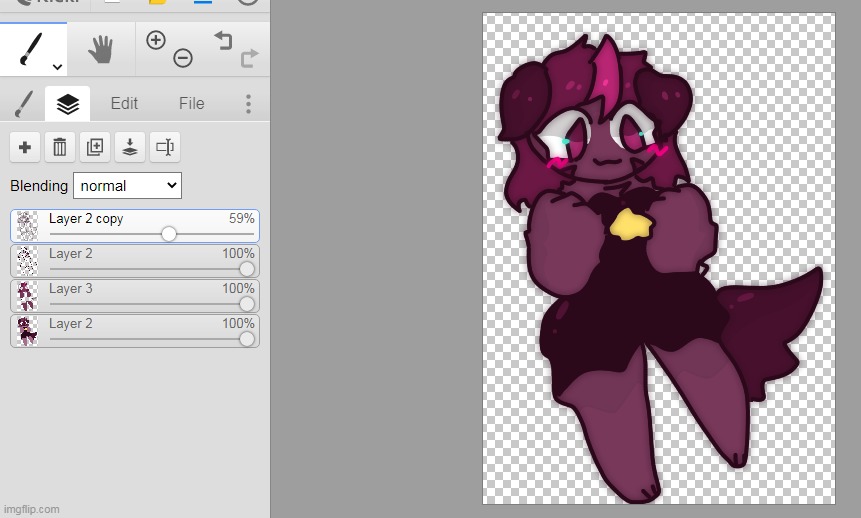This screenshot has width=861, height=518.
Task: Click the 59% opacity value
Action: tap(242, 219)
